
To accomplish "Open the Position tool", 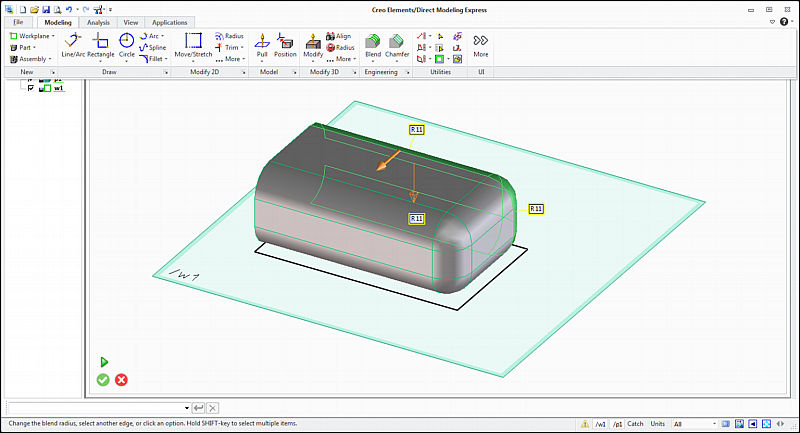I will 285,45.
